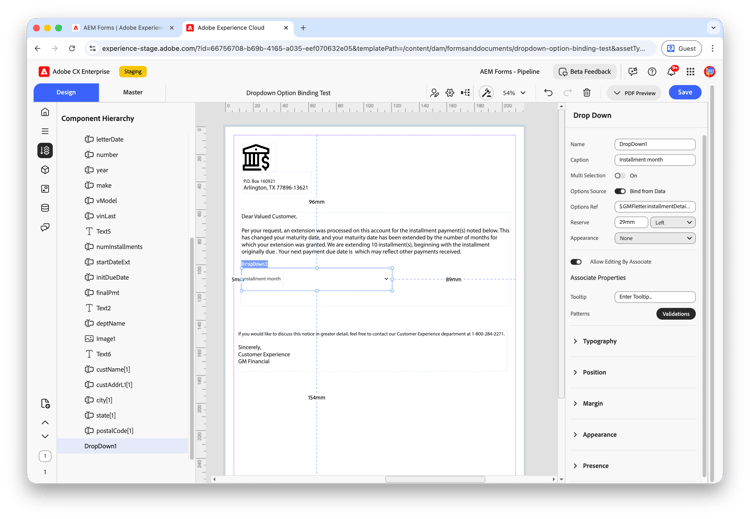The width and height of the screenshot is (750, 519).
Task: Switch to the Design tab
Action: [x=66, y=92]
